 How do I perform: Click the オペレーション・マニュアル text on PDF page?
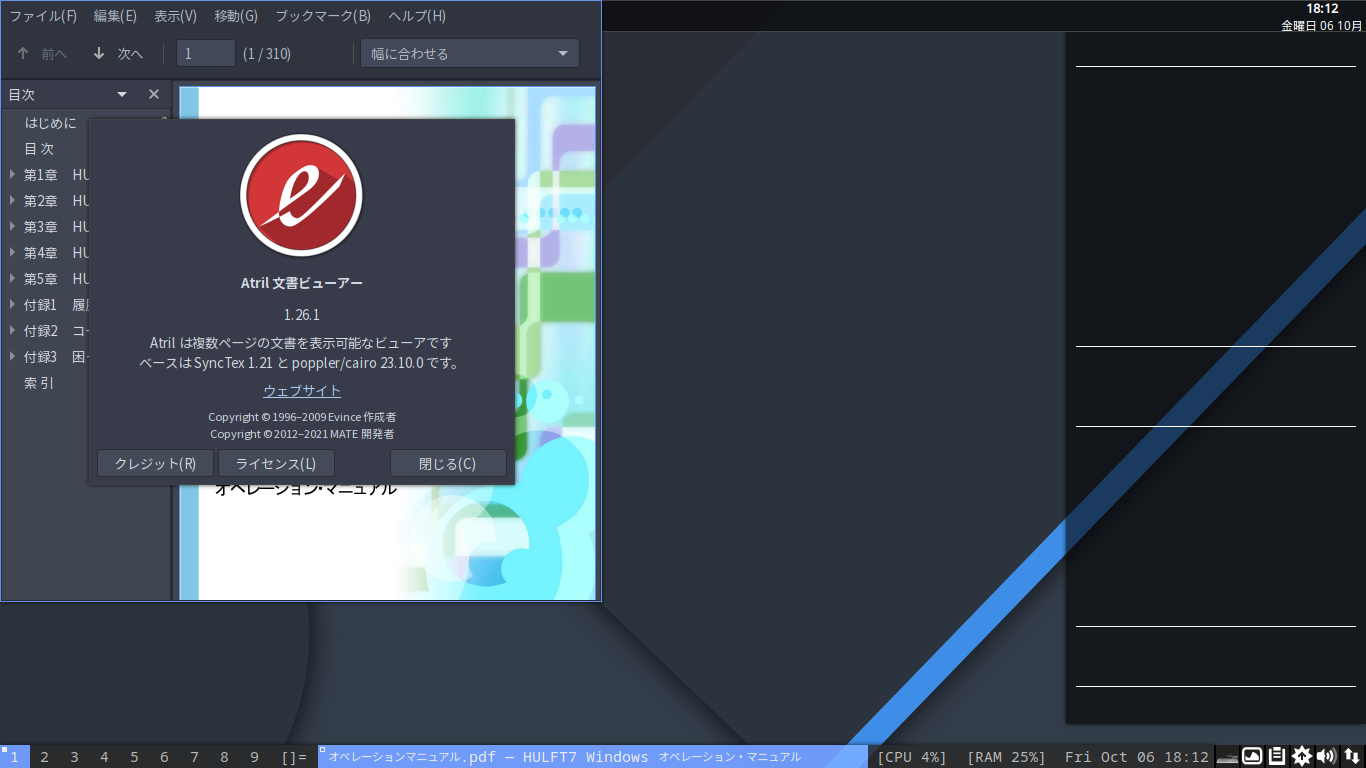(306, 489)
